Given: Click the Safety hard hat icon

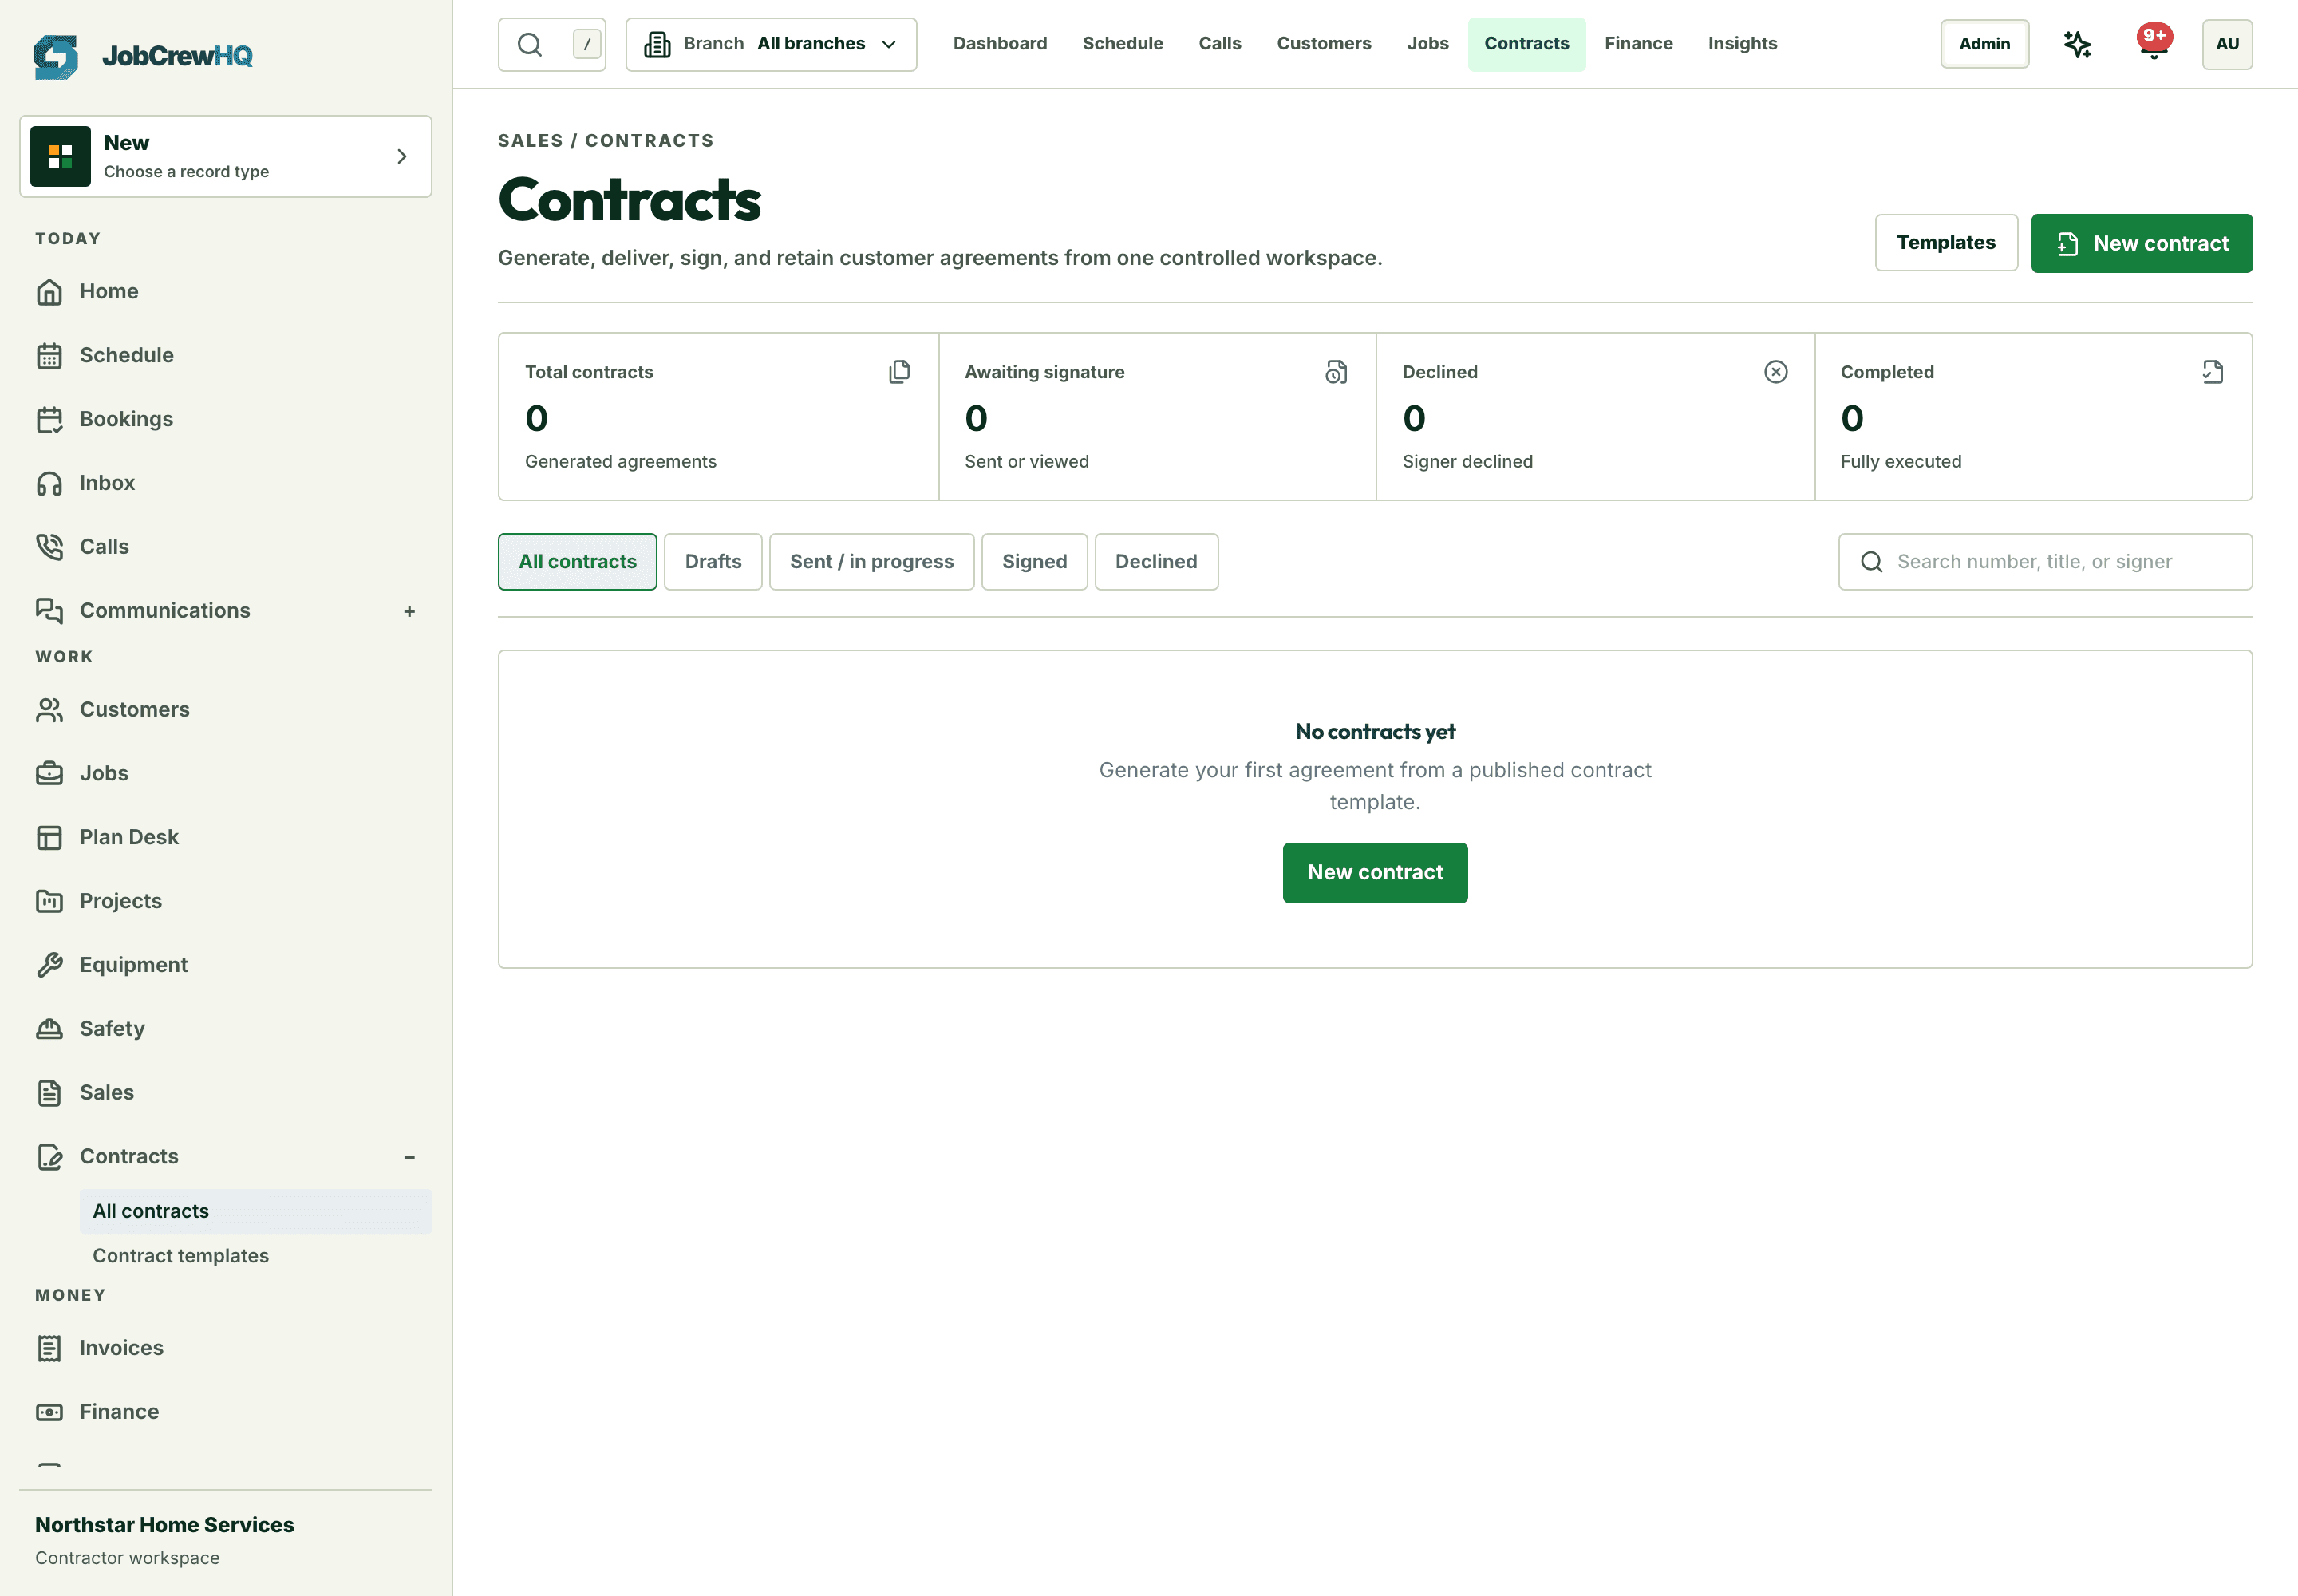Looking at the screenshot, I should (49, 1029).
